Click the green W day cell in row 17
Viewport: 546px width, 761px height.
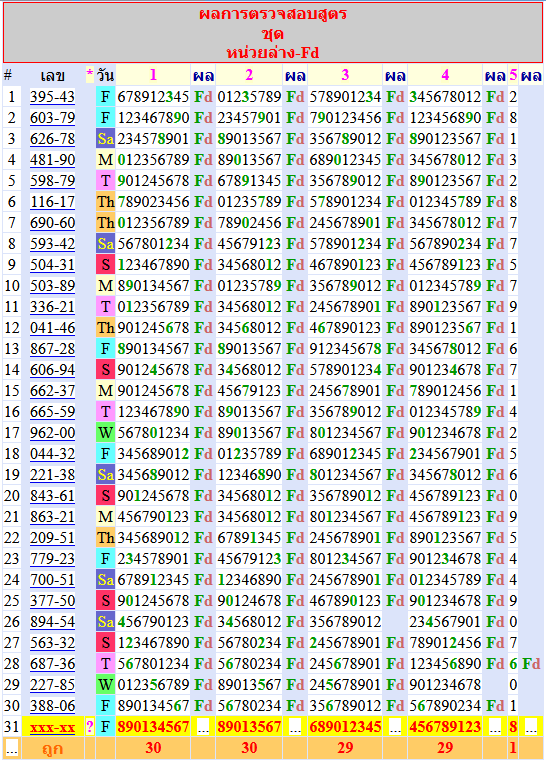click(x=105, y=432)
